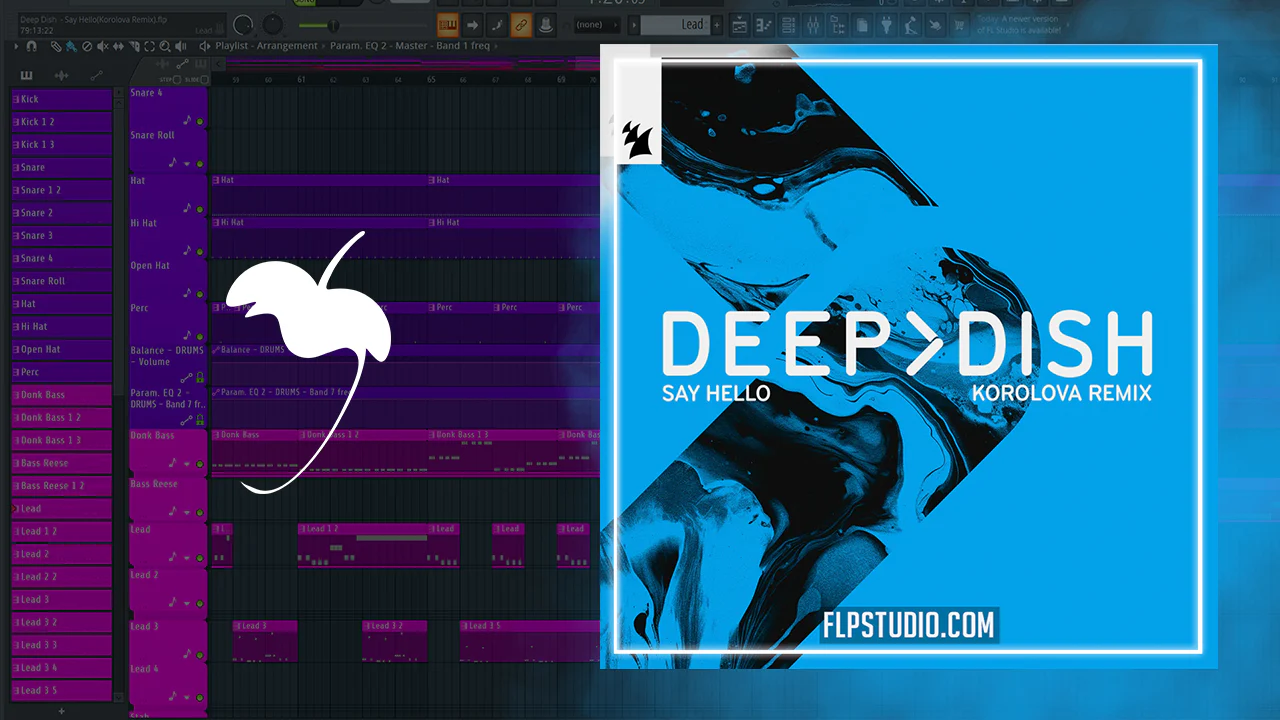Screen dimensions: 1280x720
Task: Click bar 65 on the timeline ruler
Action: point(431,79)
